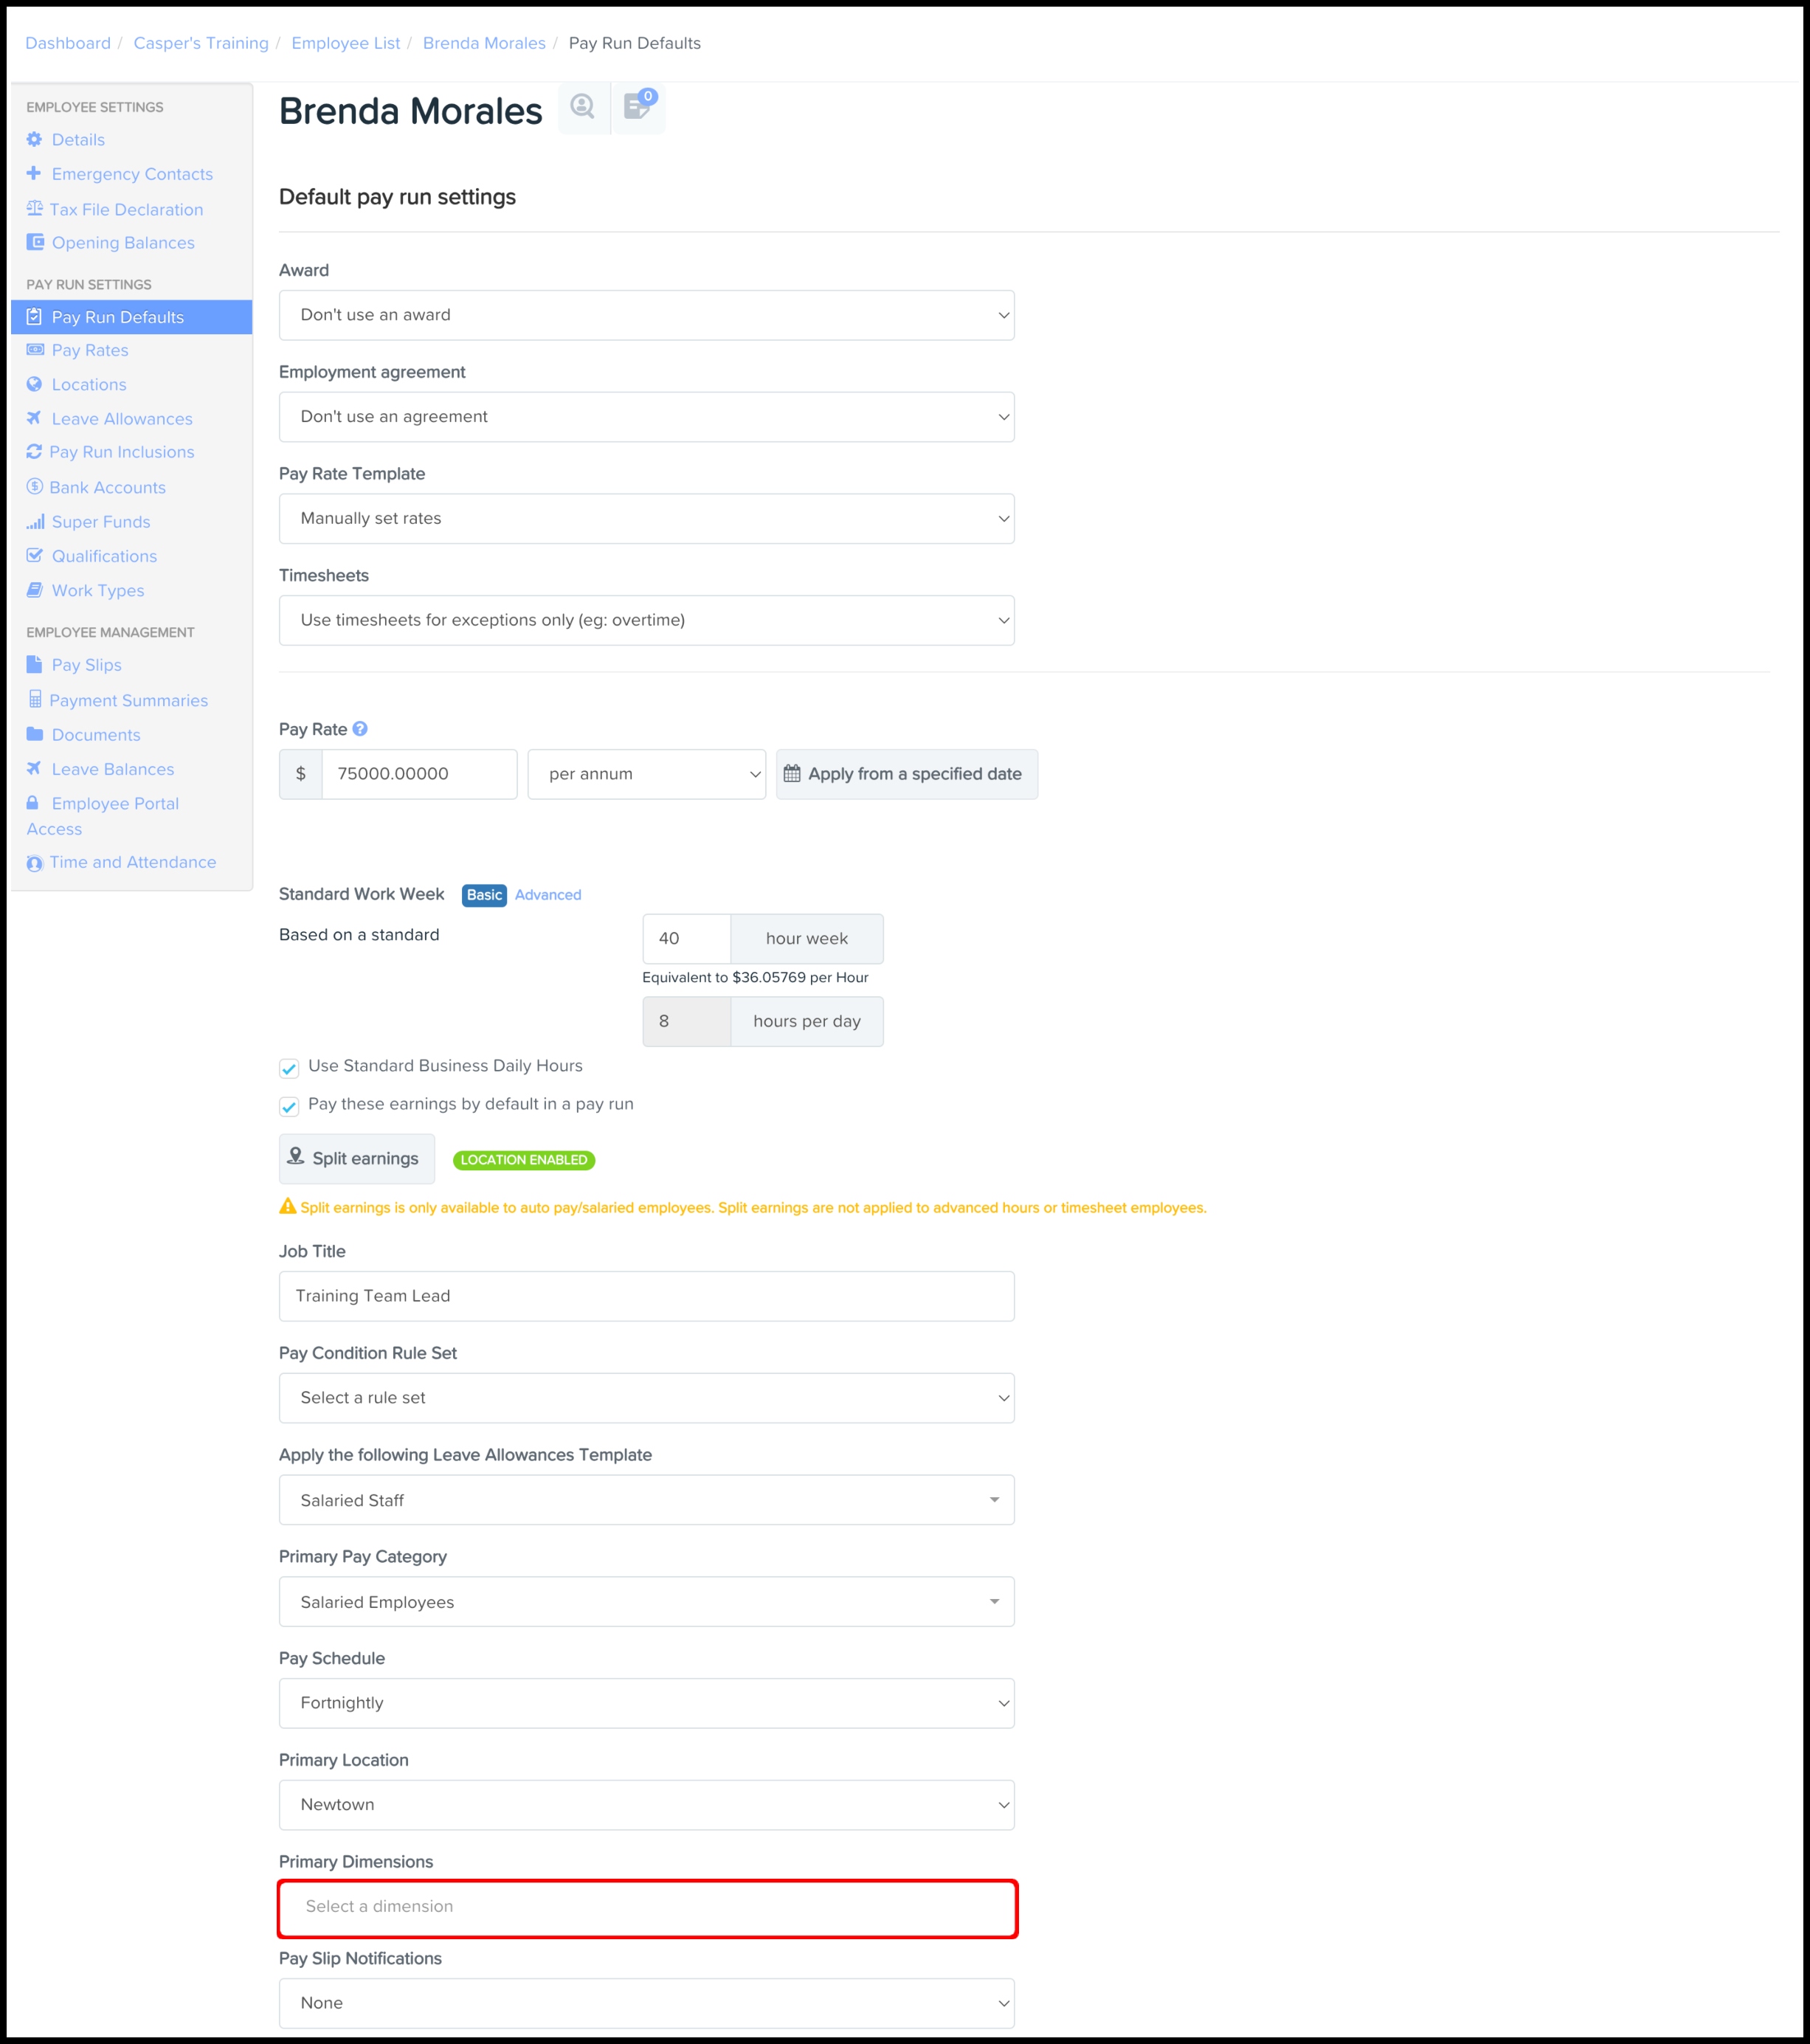
Task: Click the airplane icon for Leave Allowances
Action: [34, 418]
